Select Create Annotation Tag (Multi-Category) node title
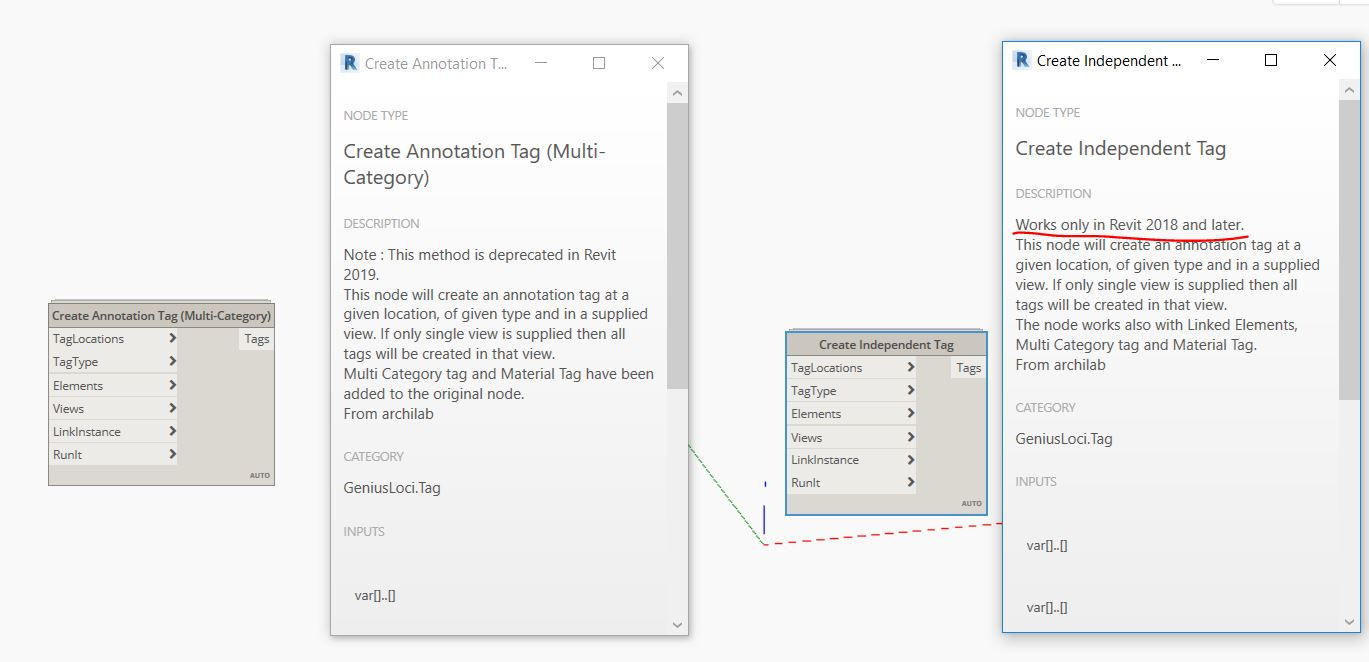1369x662 pixels. [x=161, y=316]
